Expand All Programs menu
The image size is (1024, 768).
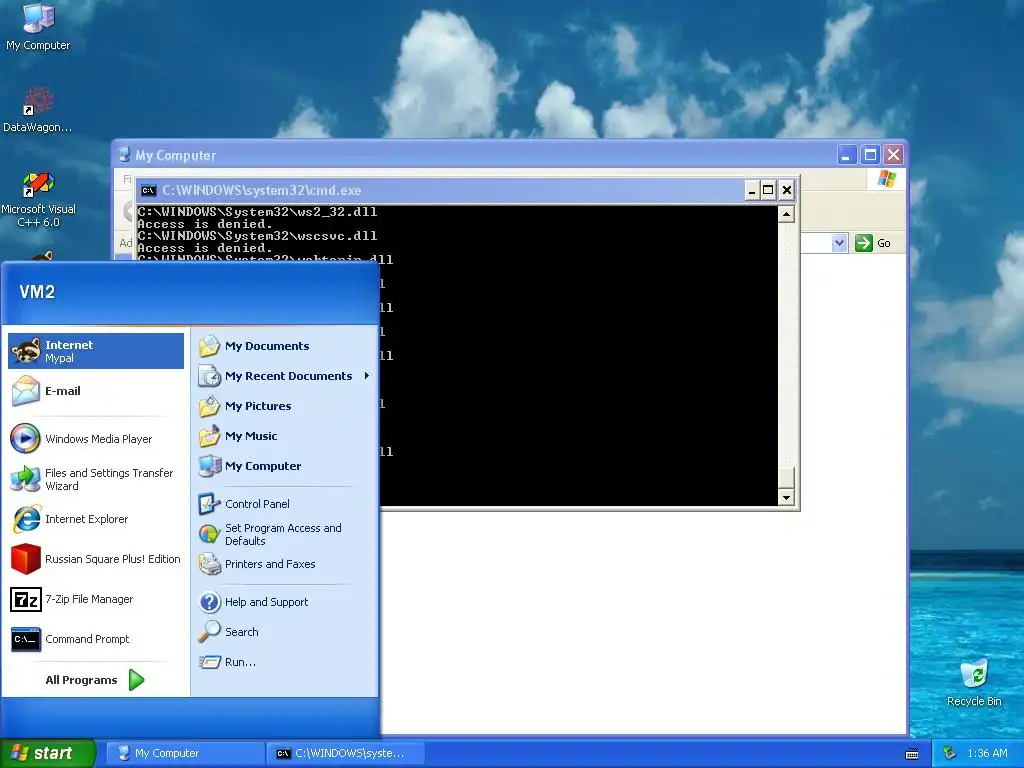click(x=95, y=680)
